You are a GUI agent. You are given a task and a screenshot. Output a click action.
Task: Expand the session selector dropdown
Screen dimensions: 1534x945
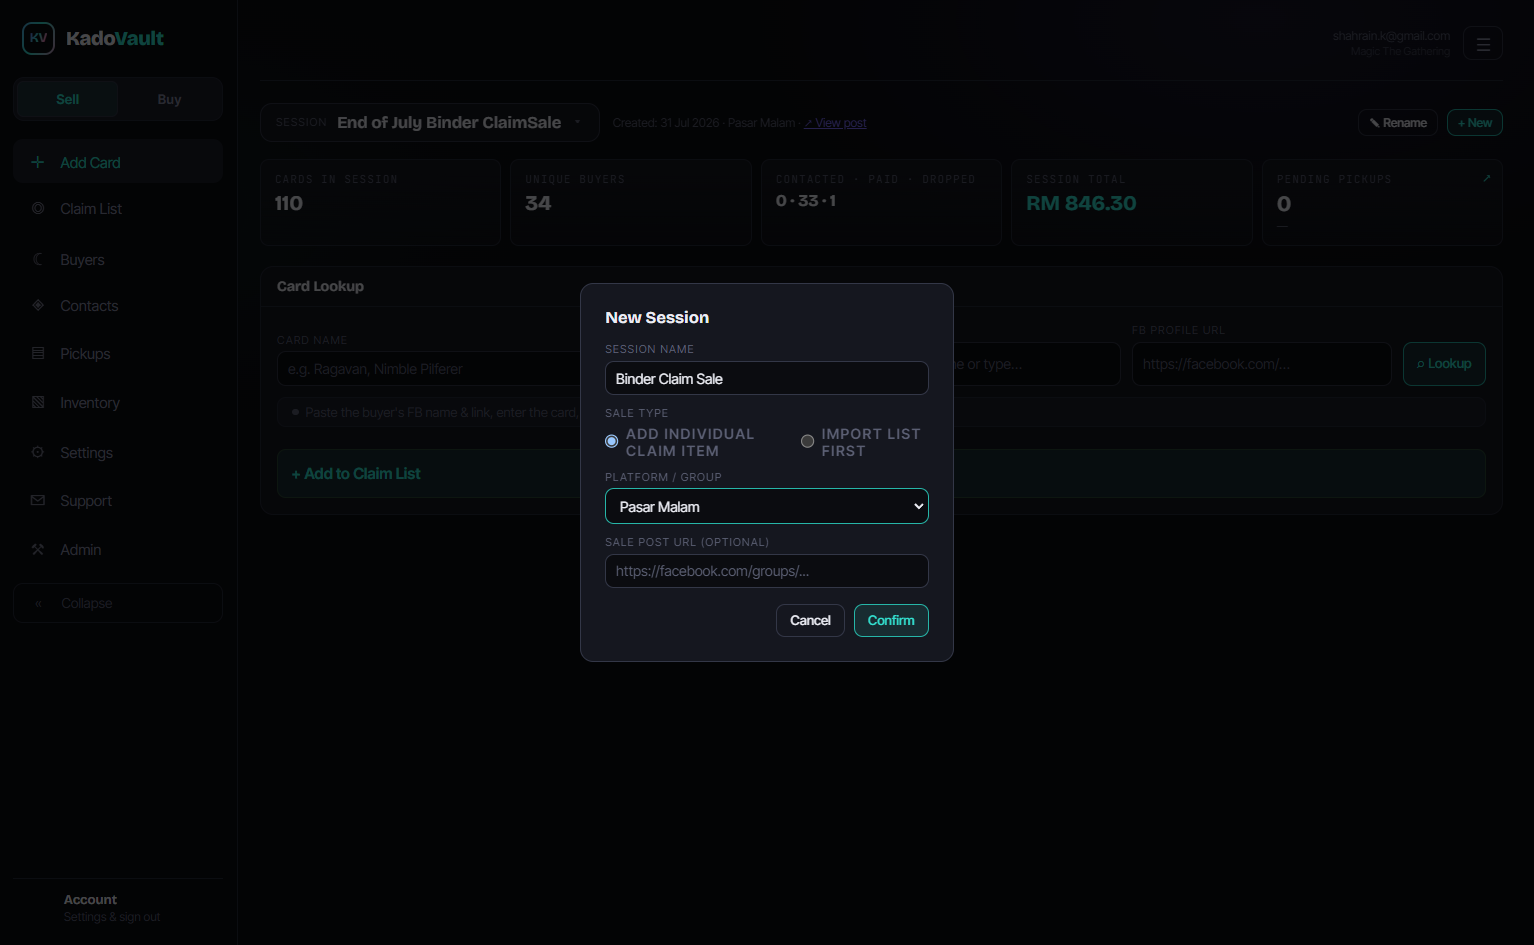pyautogui.click(x=430, y=122)
